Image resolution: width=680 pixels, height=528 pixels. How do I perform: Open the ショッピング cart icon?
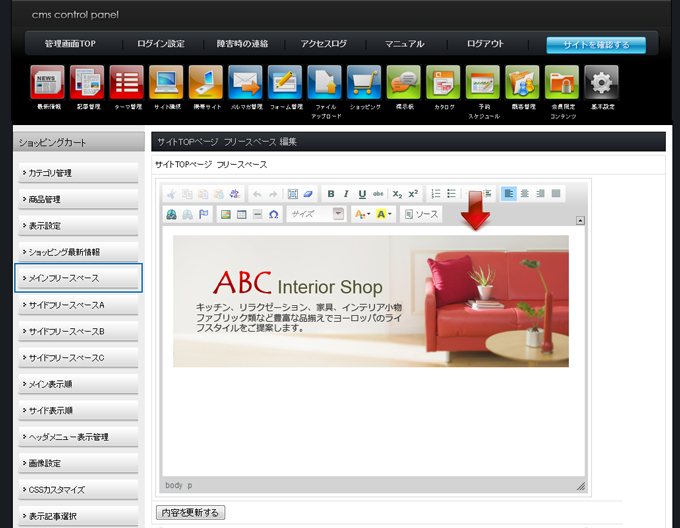tap(363, 82)
